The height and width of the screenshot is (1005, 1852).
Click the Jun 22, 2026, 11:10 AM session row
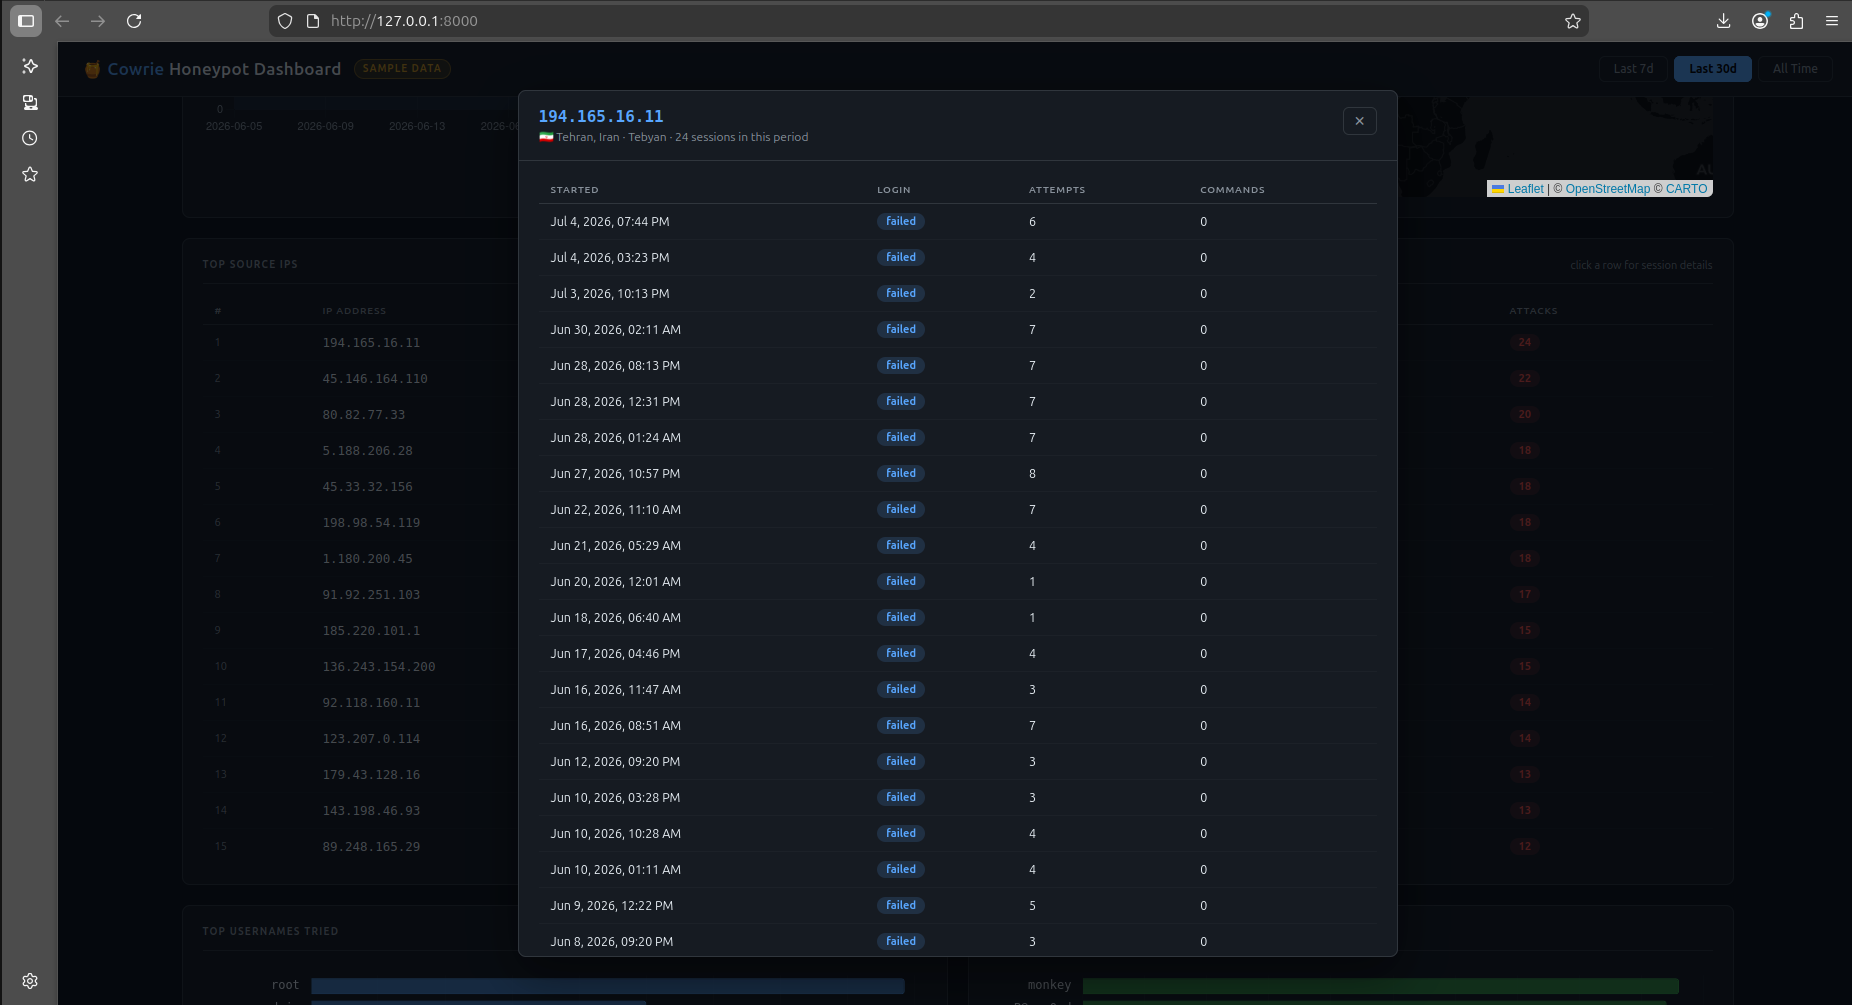(x=958, y=510)
